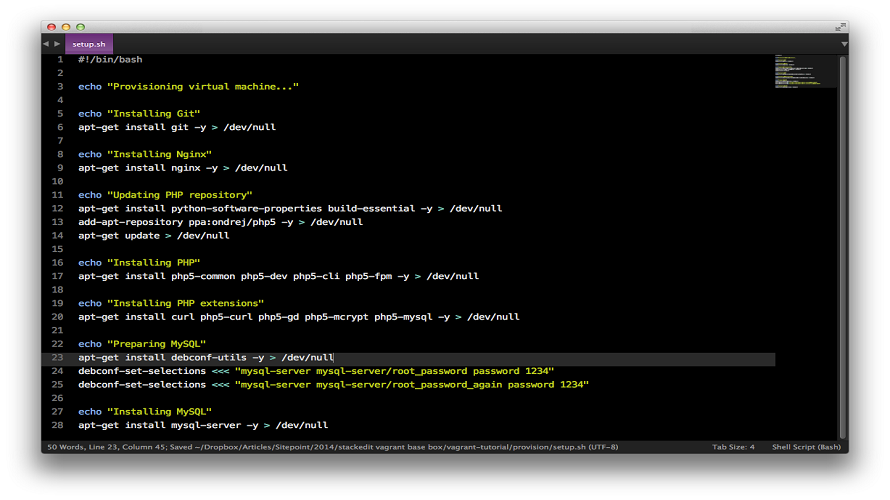Click the "Installing Git" echo line
The width and height of the screenshot is (890, 500).
click(139, 114)
